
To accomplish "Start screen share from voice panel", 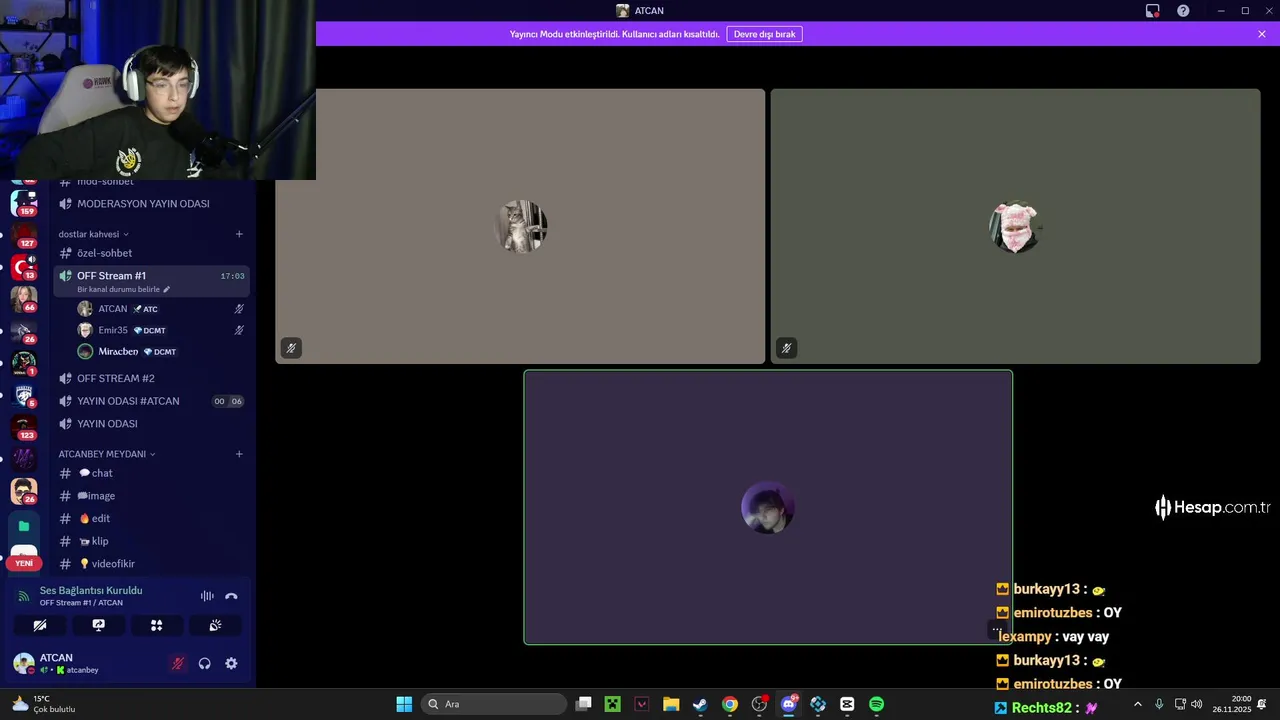I will (98, 625).
